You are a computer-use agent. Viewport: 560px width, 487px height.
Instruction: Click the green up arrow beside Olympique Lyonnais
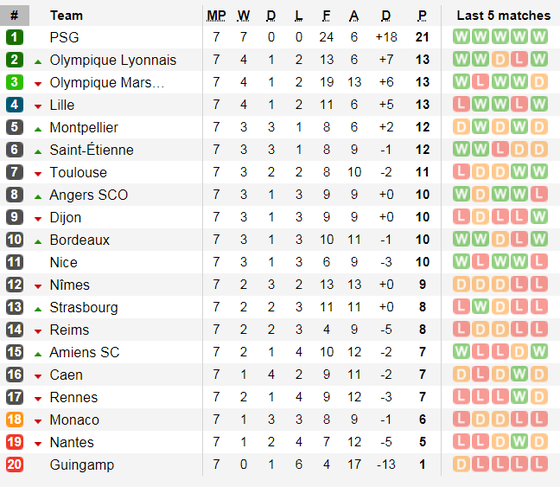coord(38,62)
